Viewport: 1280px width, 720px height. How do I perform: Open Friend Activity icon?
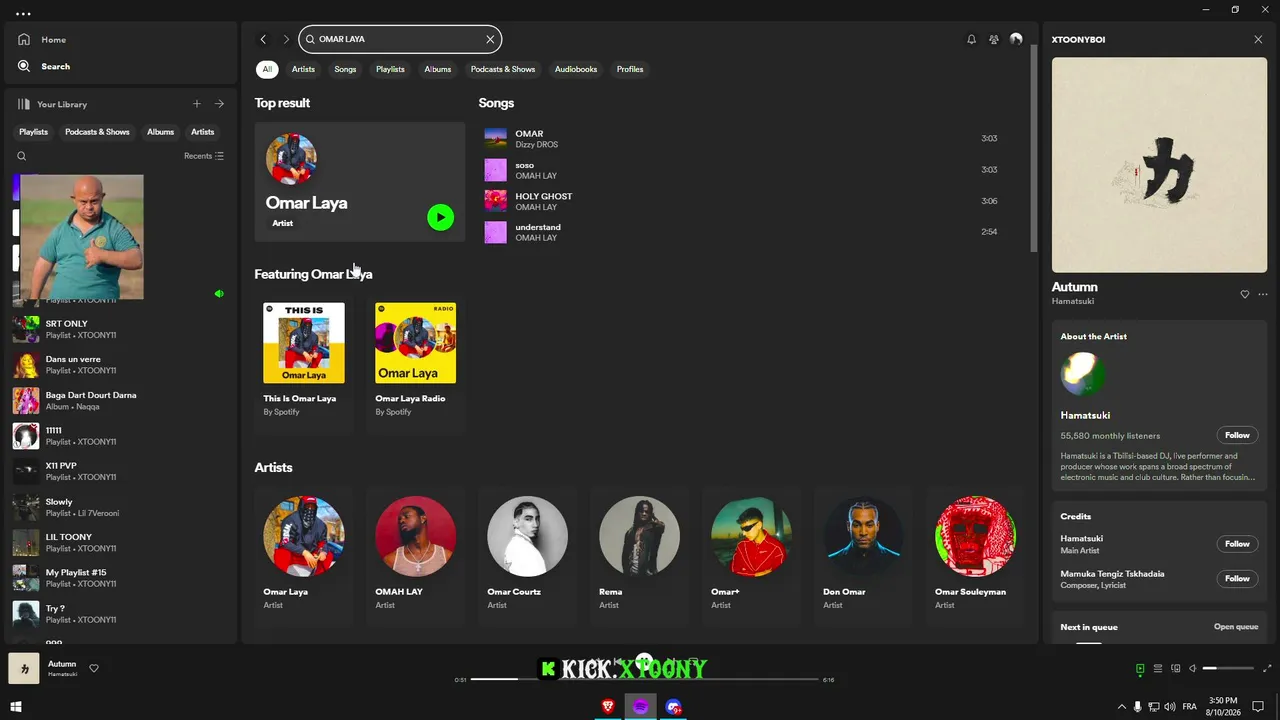click(994, 39)
